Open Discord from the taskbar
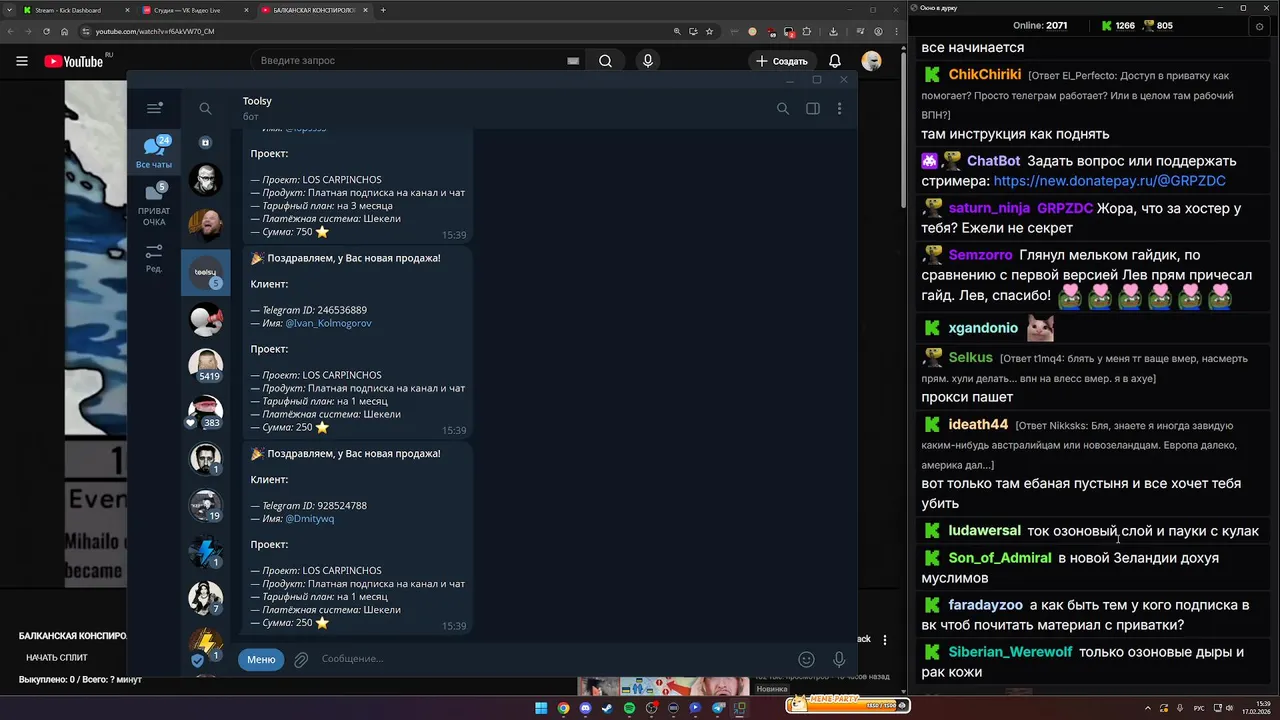 (x=585, y=708)
